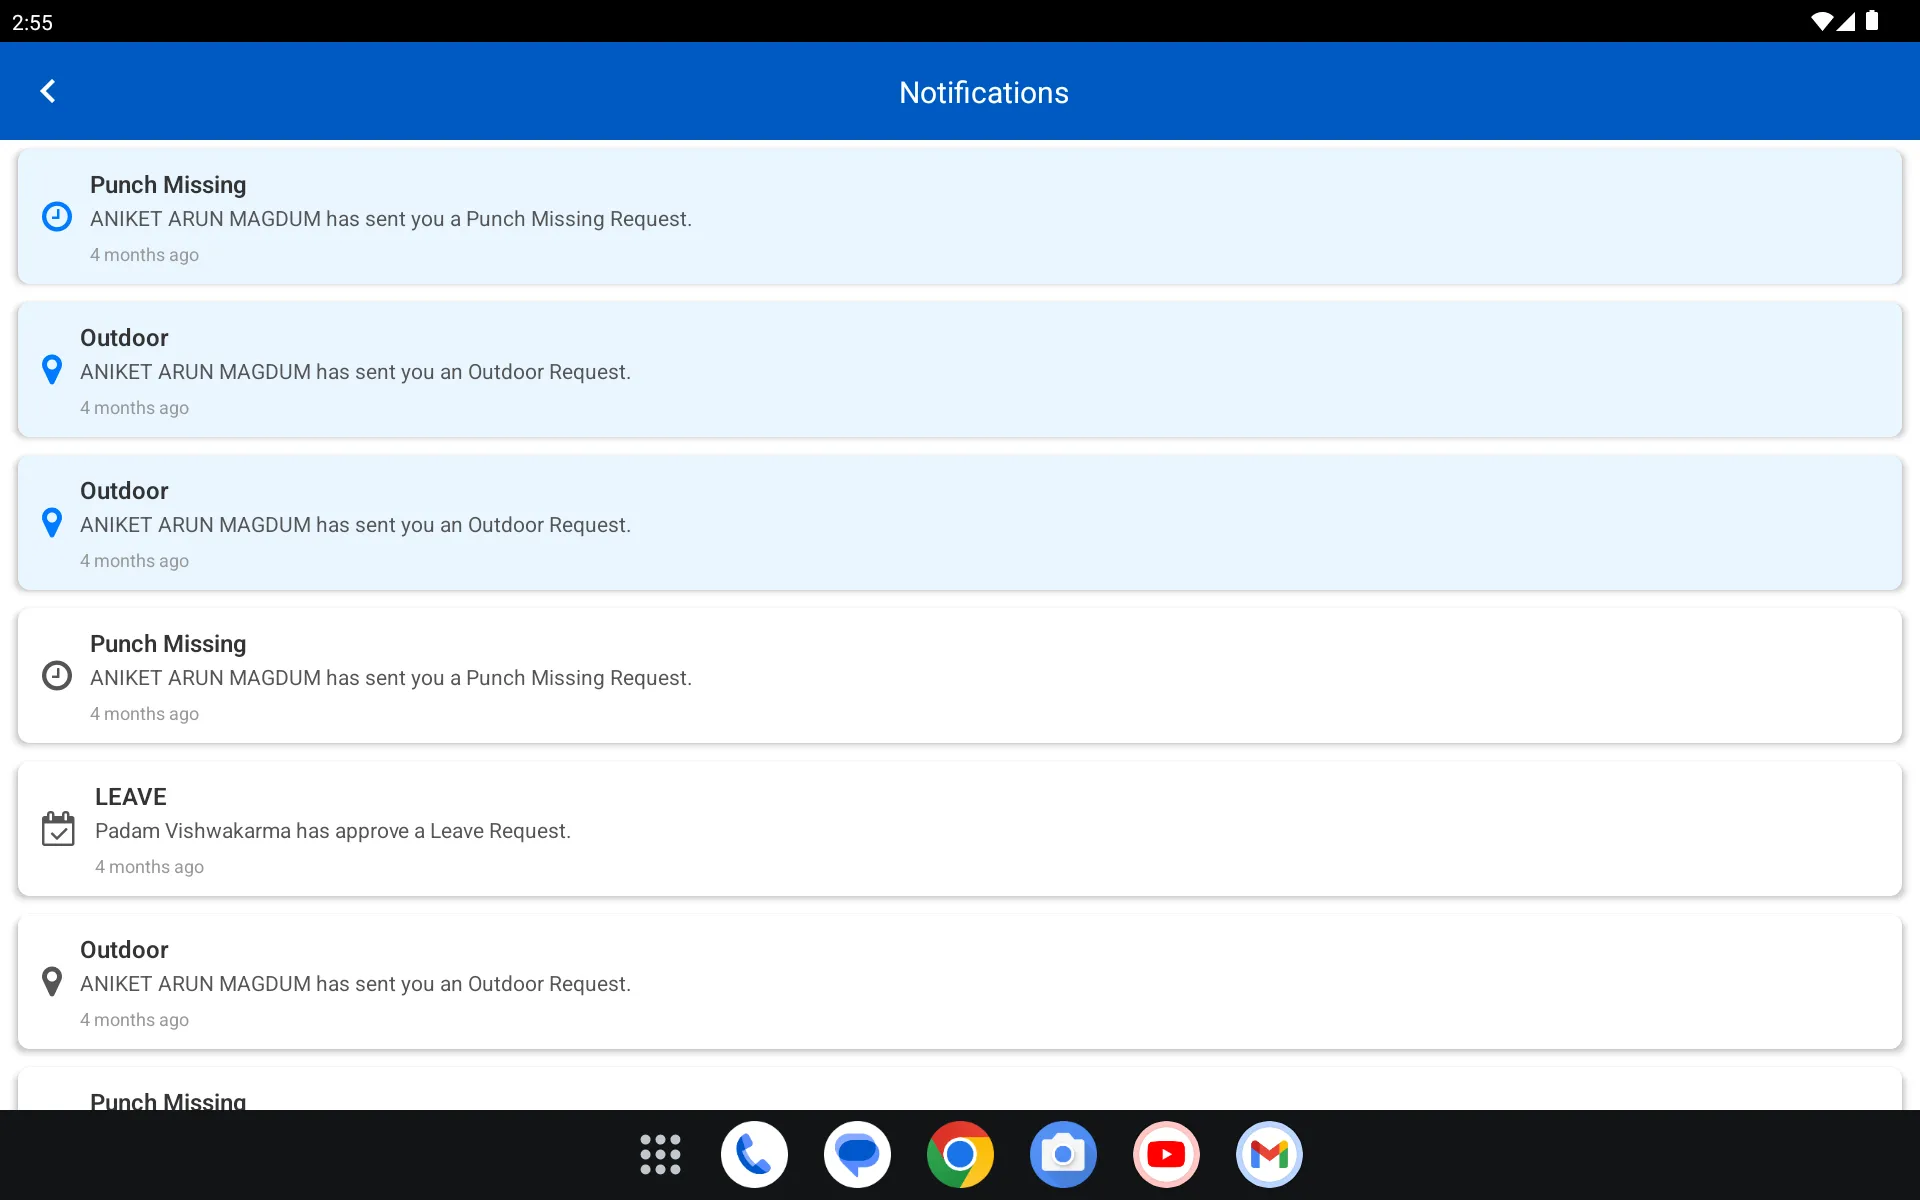The width and height of the screenshot is (1920, 1200).
Task: Open second unread Outdoor notification title
Action: [124, 491]
